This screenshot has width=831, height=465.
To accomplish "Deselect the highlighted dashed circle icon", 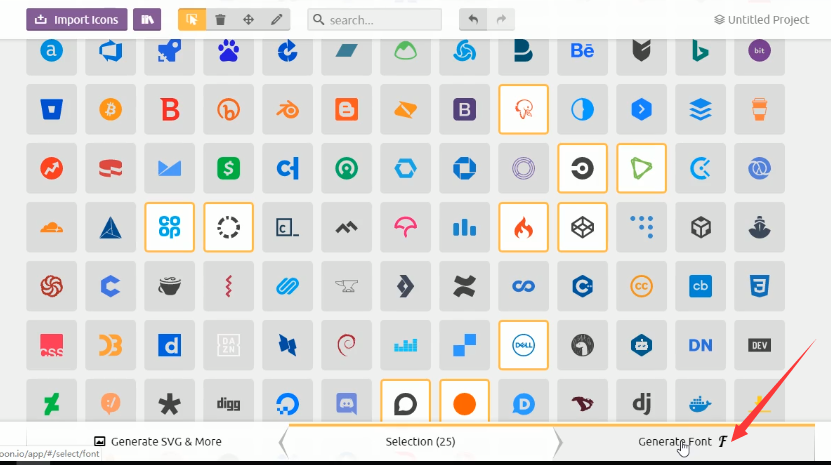I will 228,227.
